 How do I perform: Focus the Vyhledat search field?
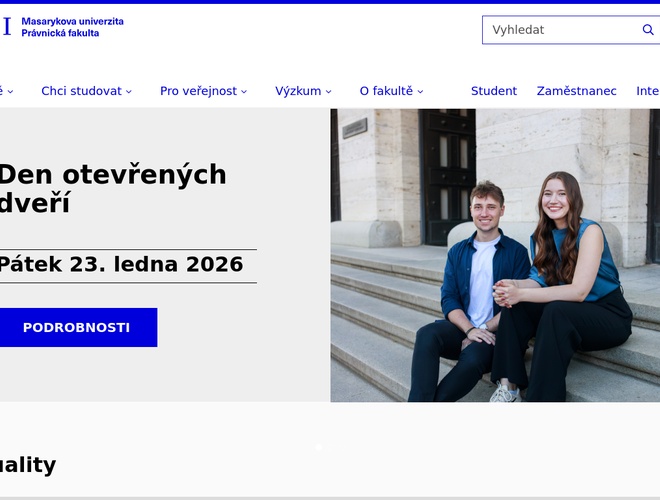coord(560,30)
